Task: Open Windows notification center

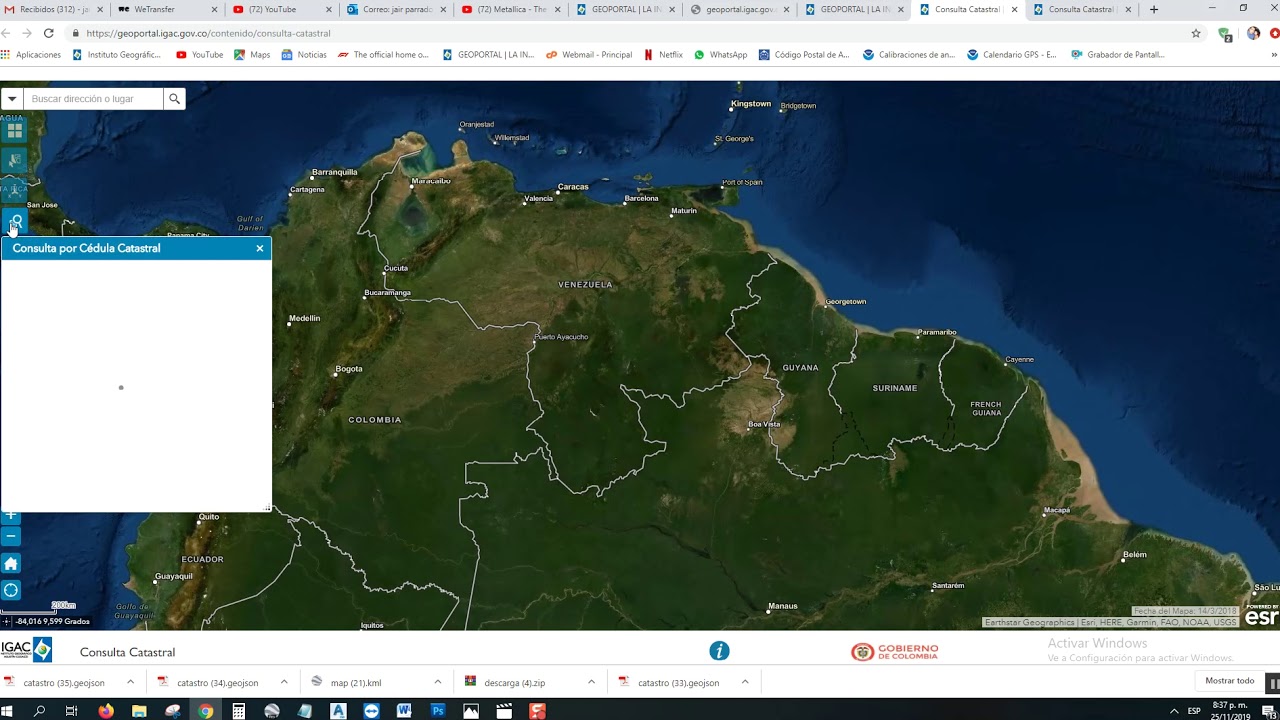Action: 1269,711
